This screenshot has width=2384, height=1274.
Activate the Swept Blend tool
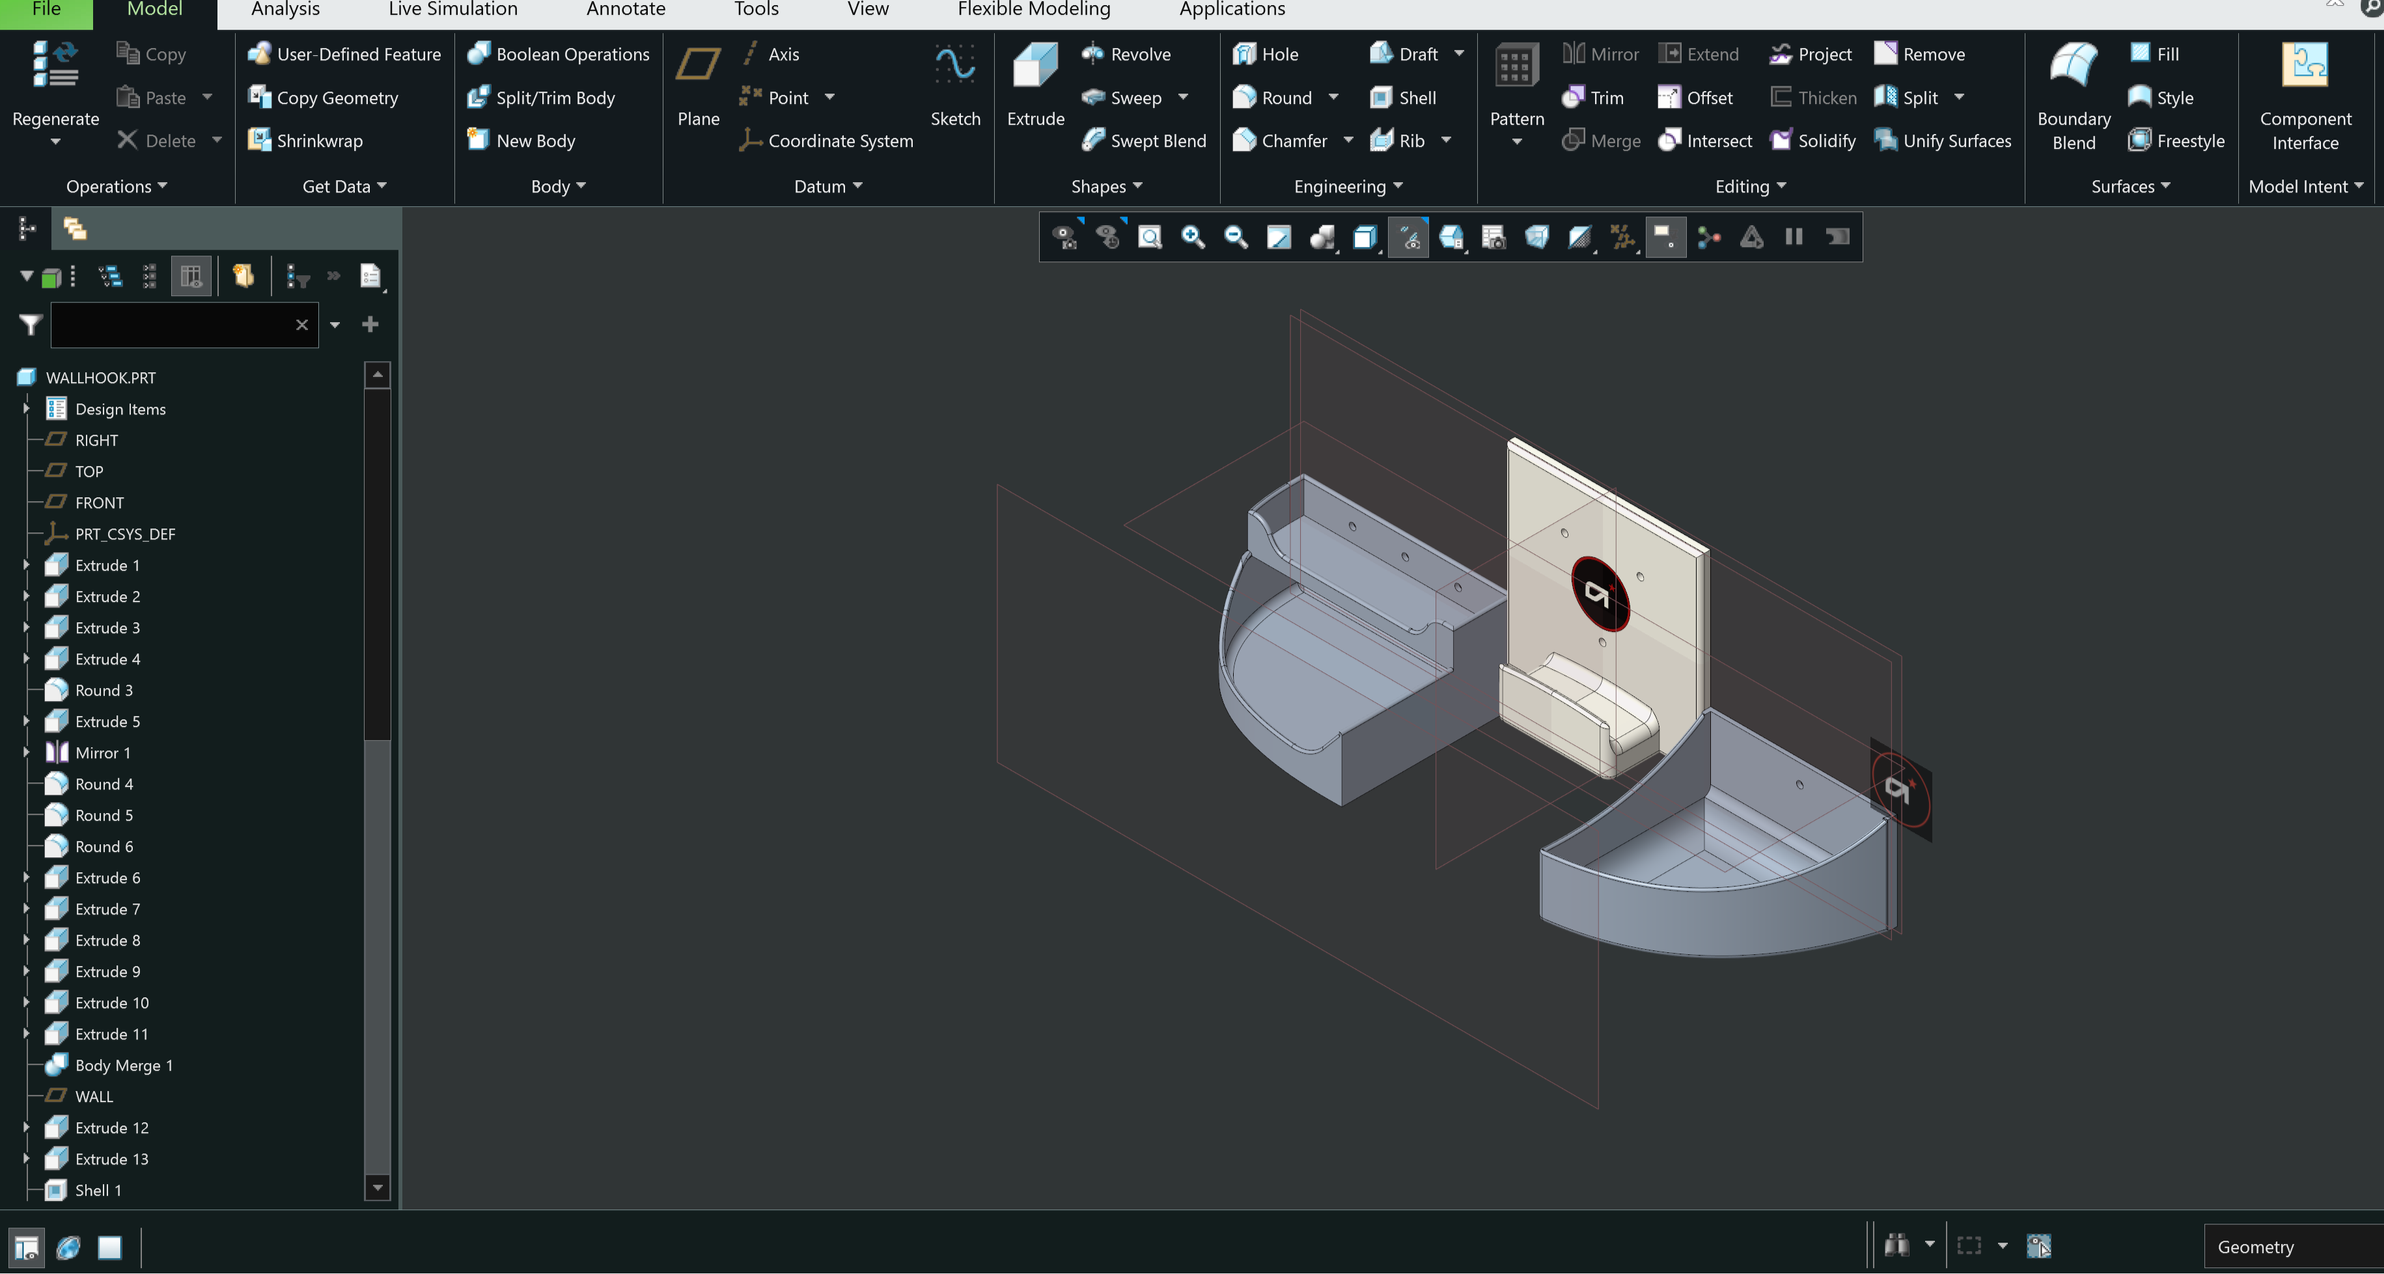(x=1143, y=140)
